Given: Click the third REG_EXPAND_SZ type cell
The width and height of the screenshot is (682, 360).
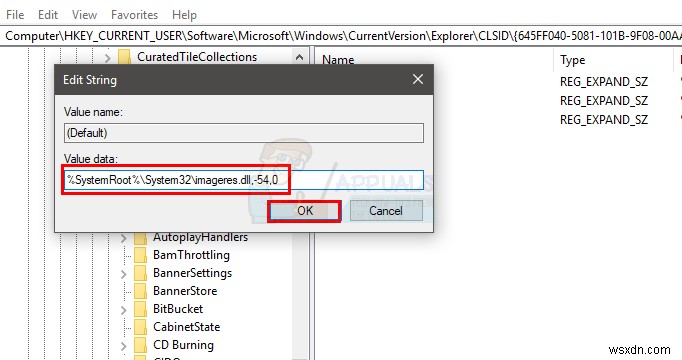Looking at the screenshot, I should pyautogui.click(x=604, y=120).
